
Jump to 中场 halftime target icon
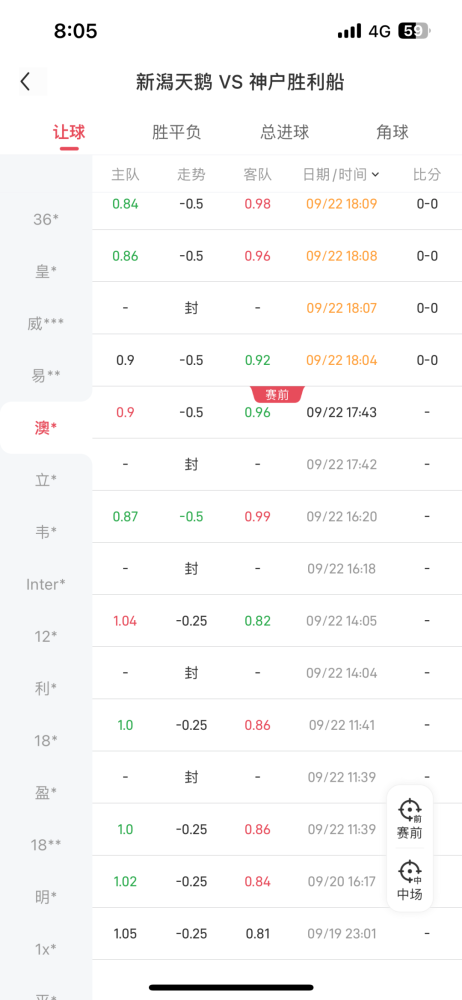coord(410,880)
